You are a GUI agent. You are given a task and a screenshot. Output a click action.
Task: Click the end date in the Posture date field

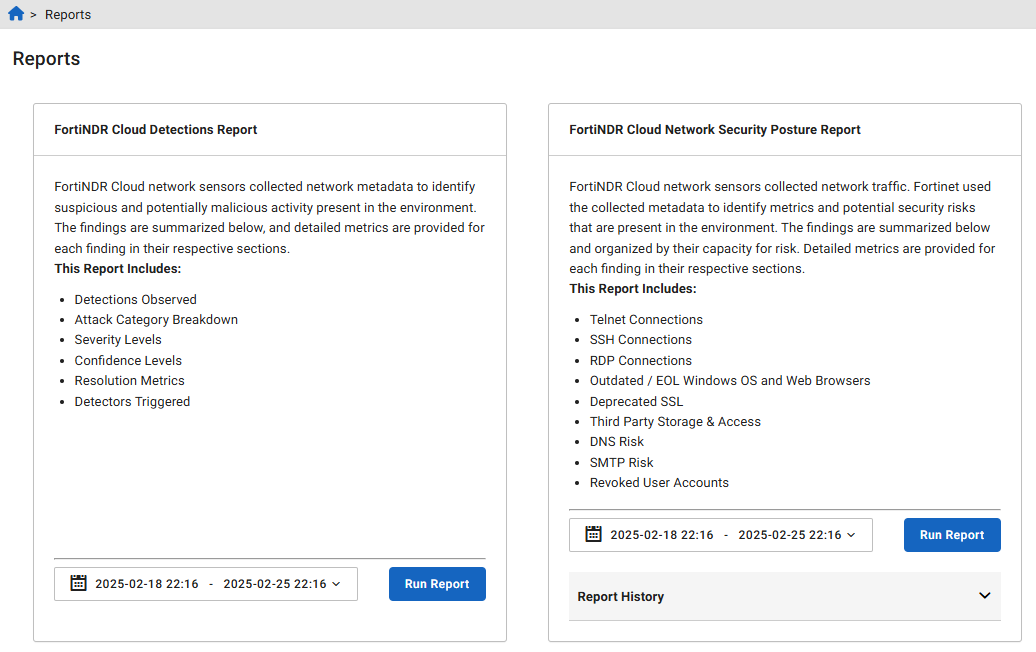click(789, 534)
